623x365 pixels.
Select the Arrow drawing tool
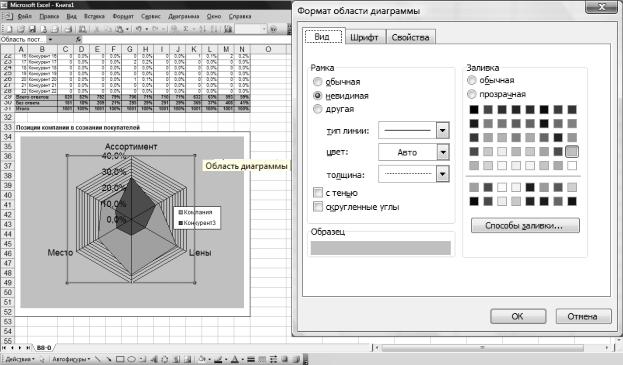tap(108, 359)
